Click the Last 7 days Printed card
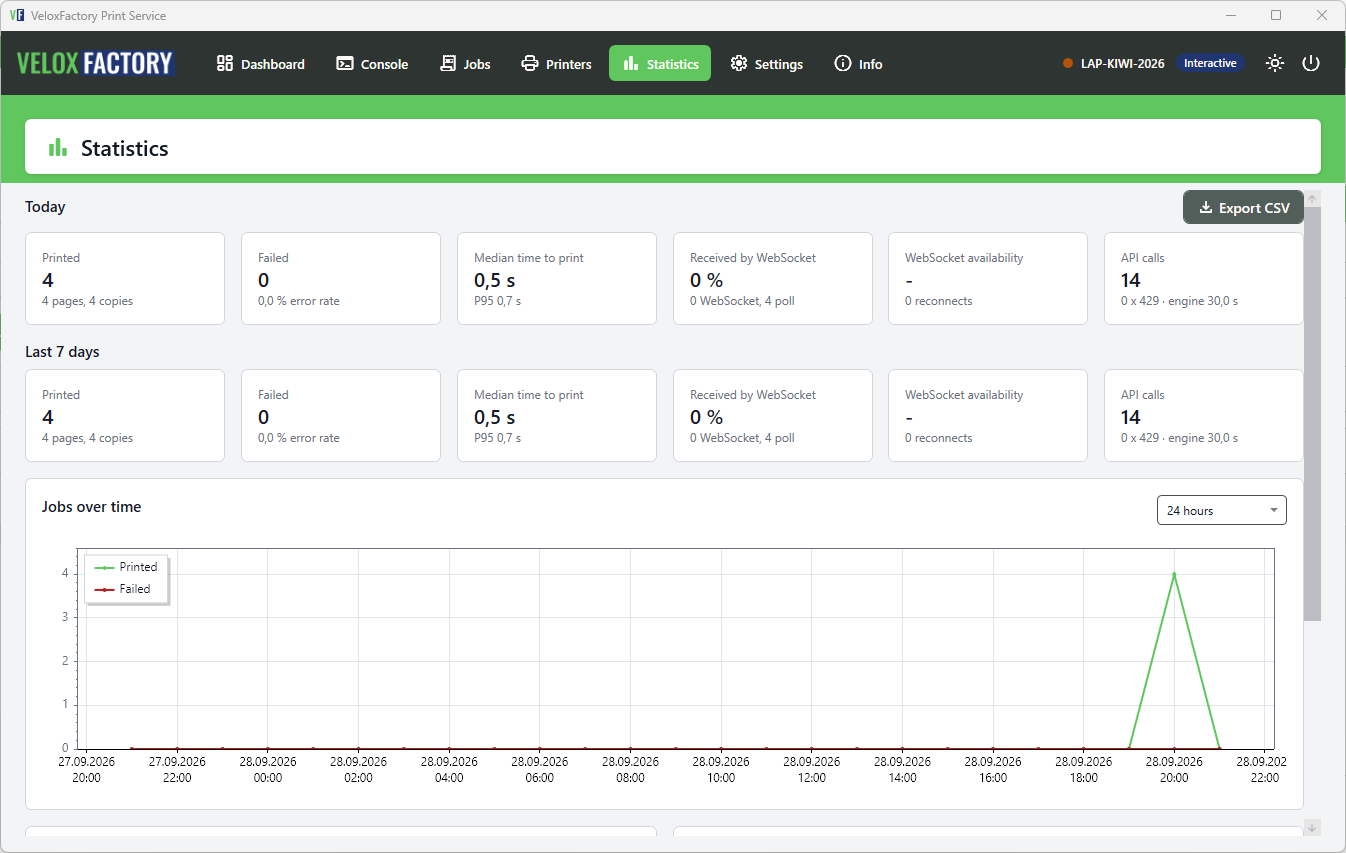1346x853 pixels. click(125, 416)
